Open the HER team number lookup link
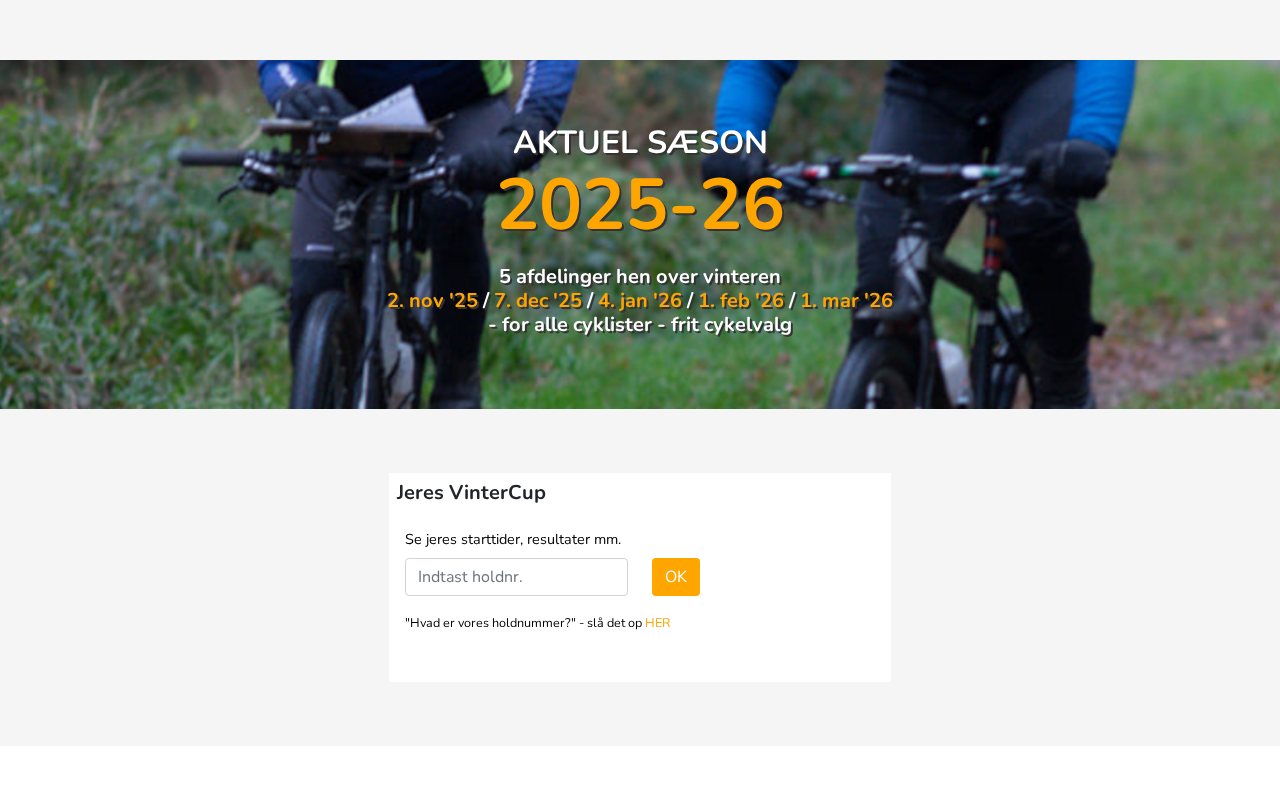Screen dimensions: 1280x800 [657, 623]
